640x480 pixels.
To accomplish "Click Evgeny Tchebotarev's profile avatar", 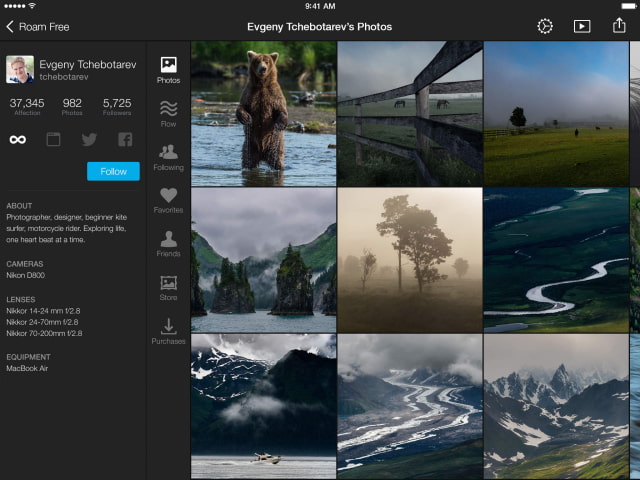I will 20,69.
